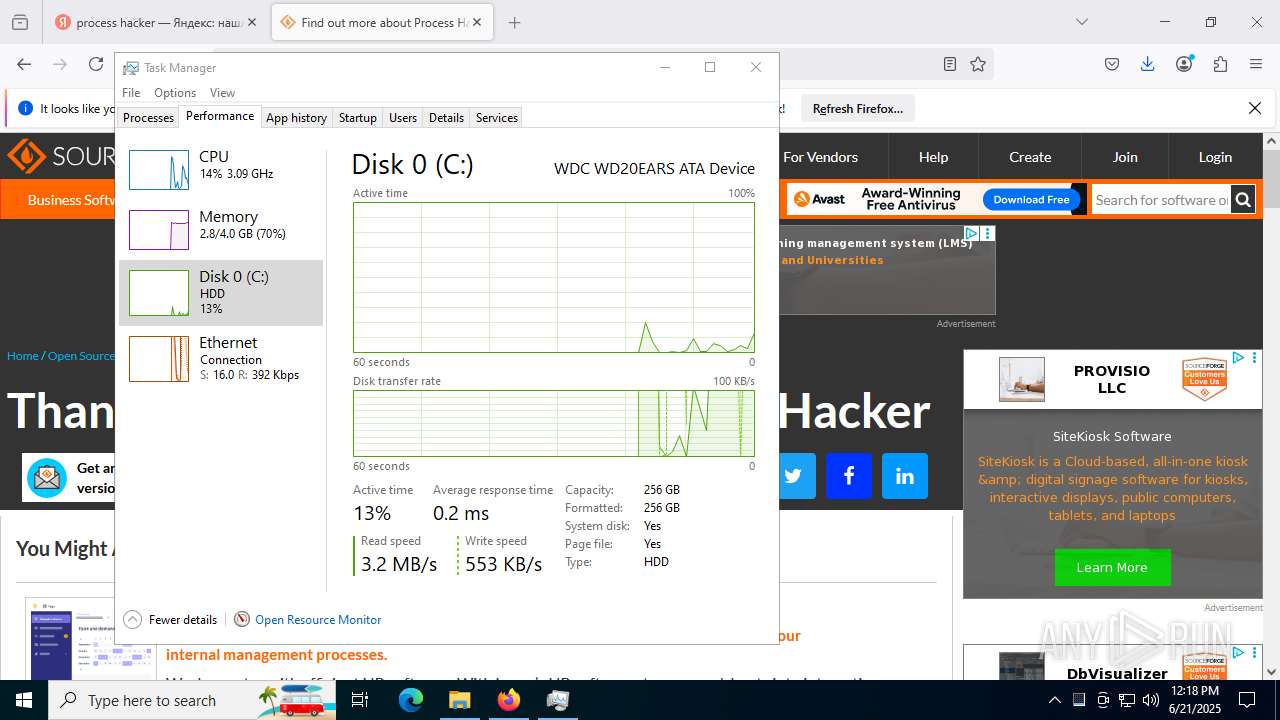The width and height of the screenshot is (1280, 720).
Task: Bookmark this page with the star
Action: click(x=978, y=64)
